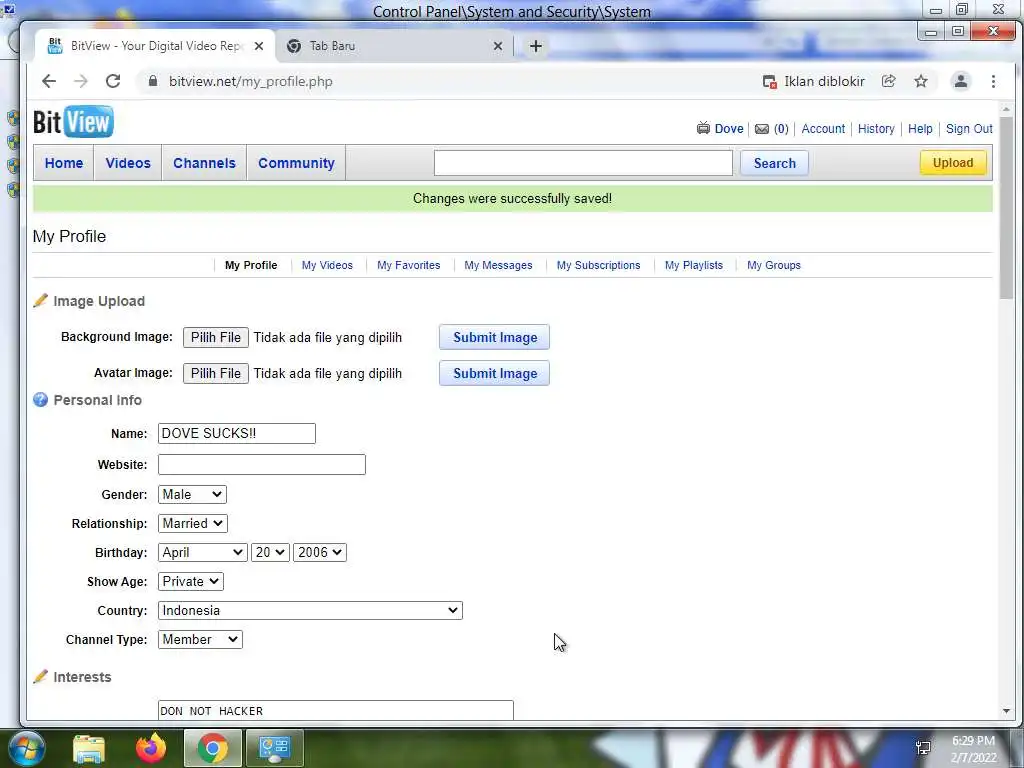Click the share page icon
Screen dimensions: 1024x768
click(x=888, y=81)
